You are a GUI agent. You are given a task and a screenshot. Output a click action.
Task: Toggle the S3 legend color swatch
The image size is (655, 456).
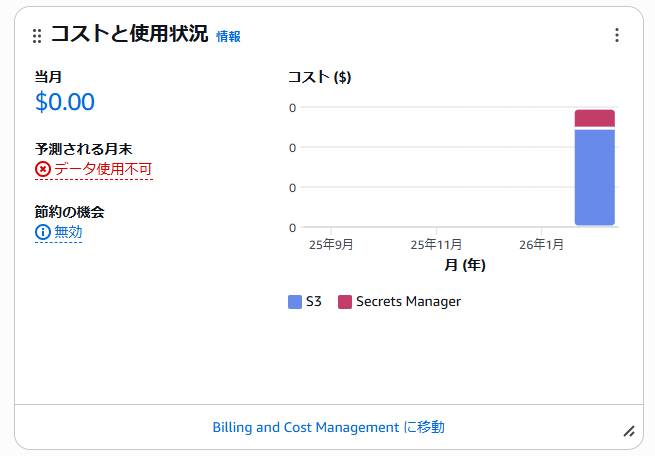pos(295,302)
